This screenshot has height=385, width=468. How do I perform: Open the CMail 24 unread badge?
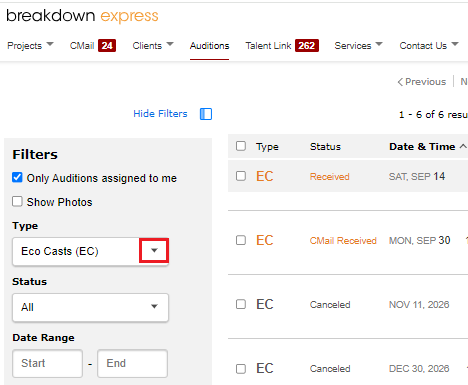coord(107,46)
